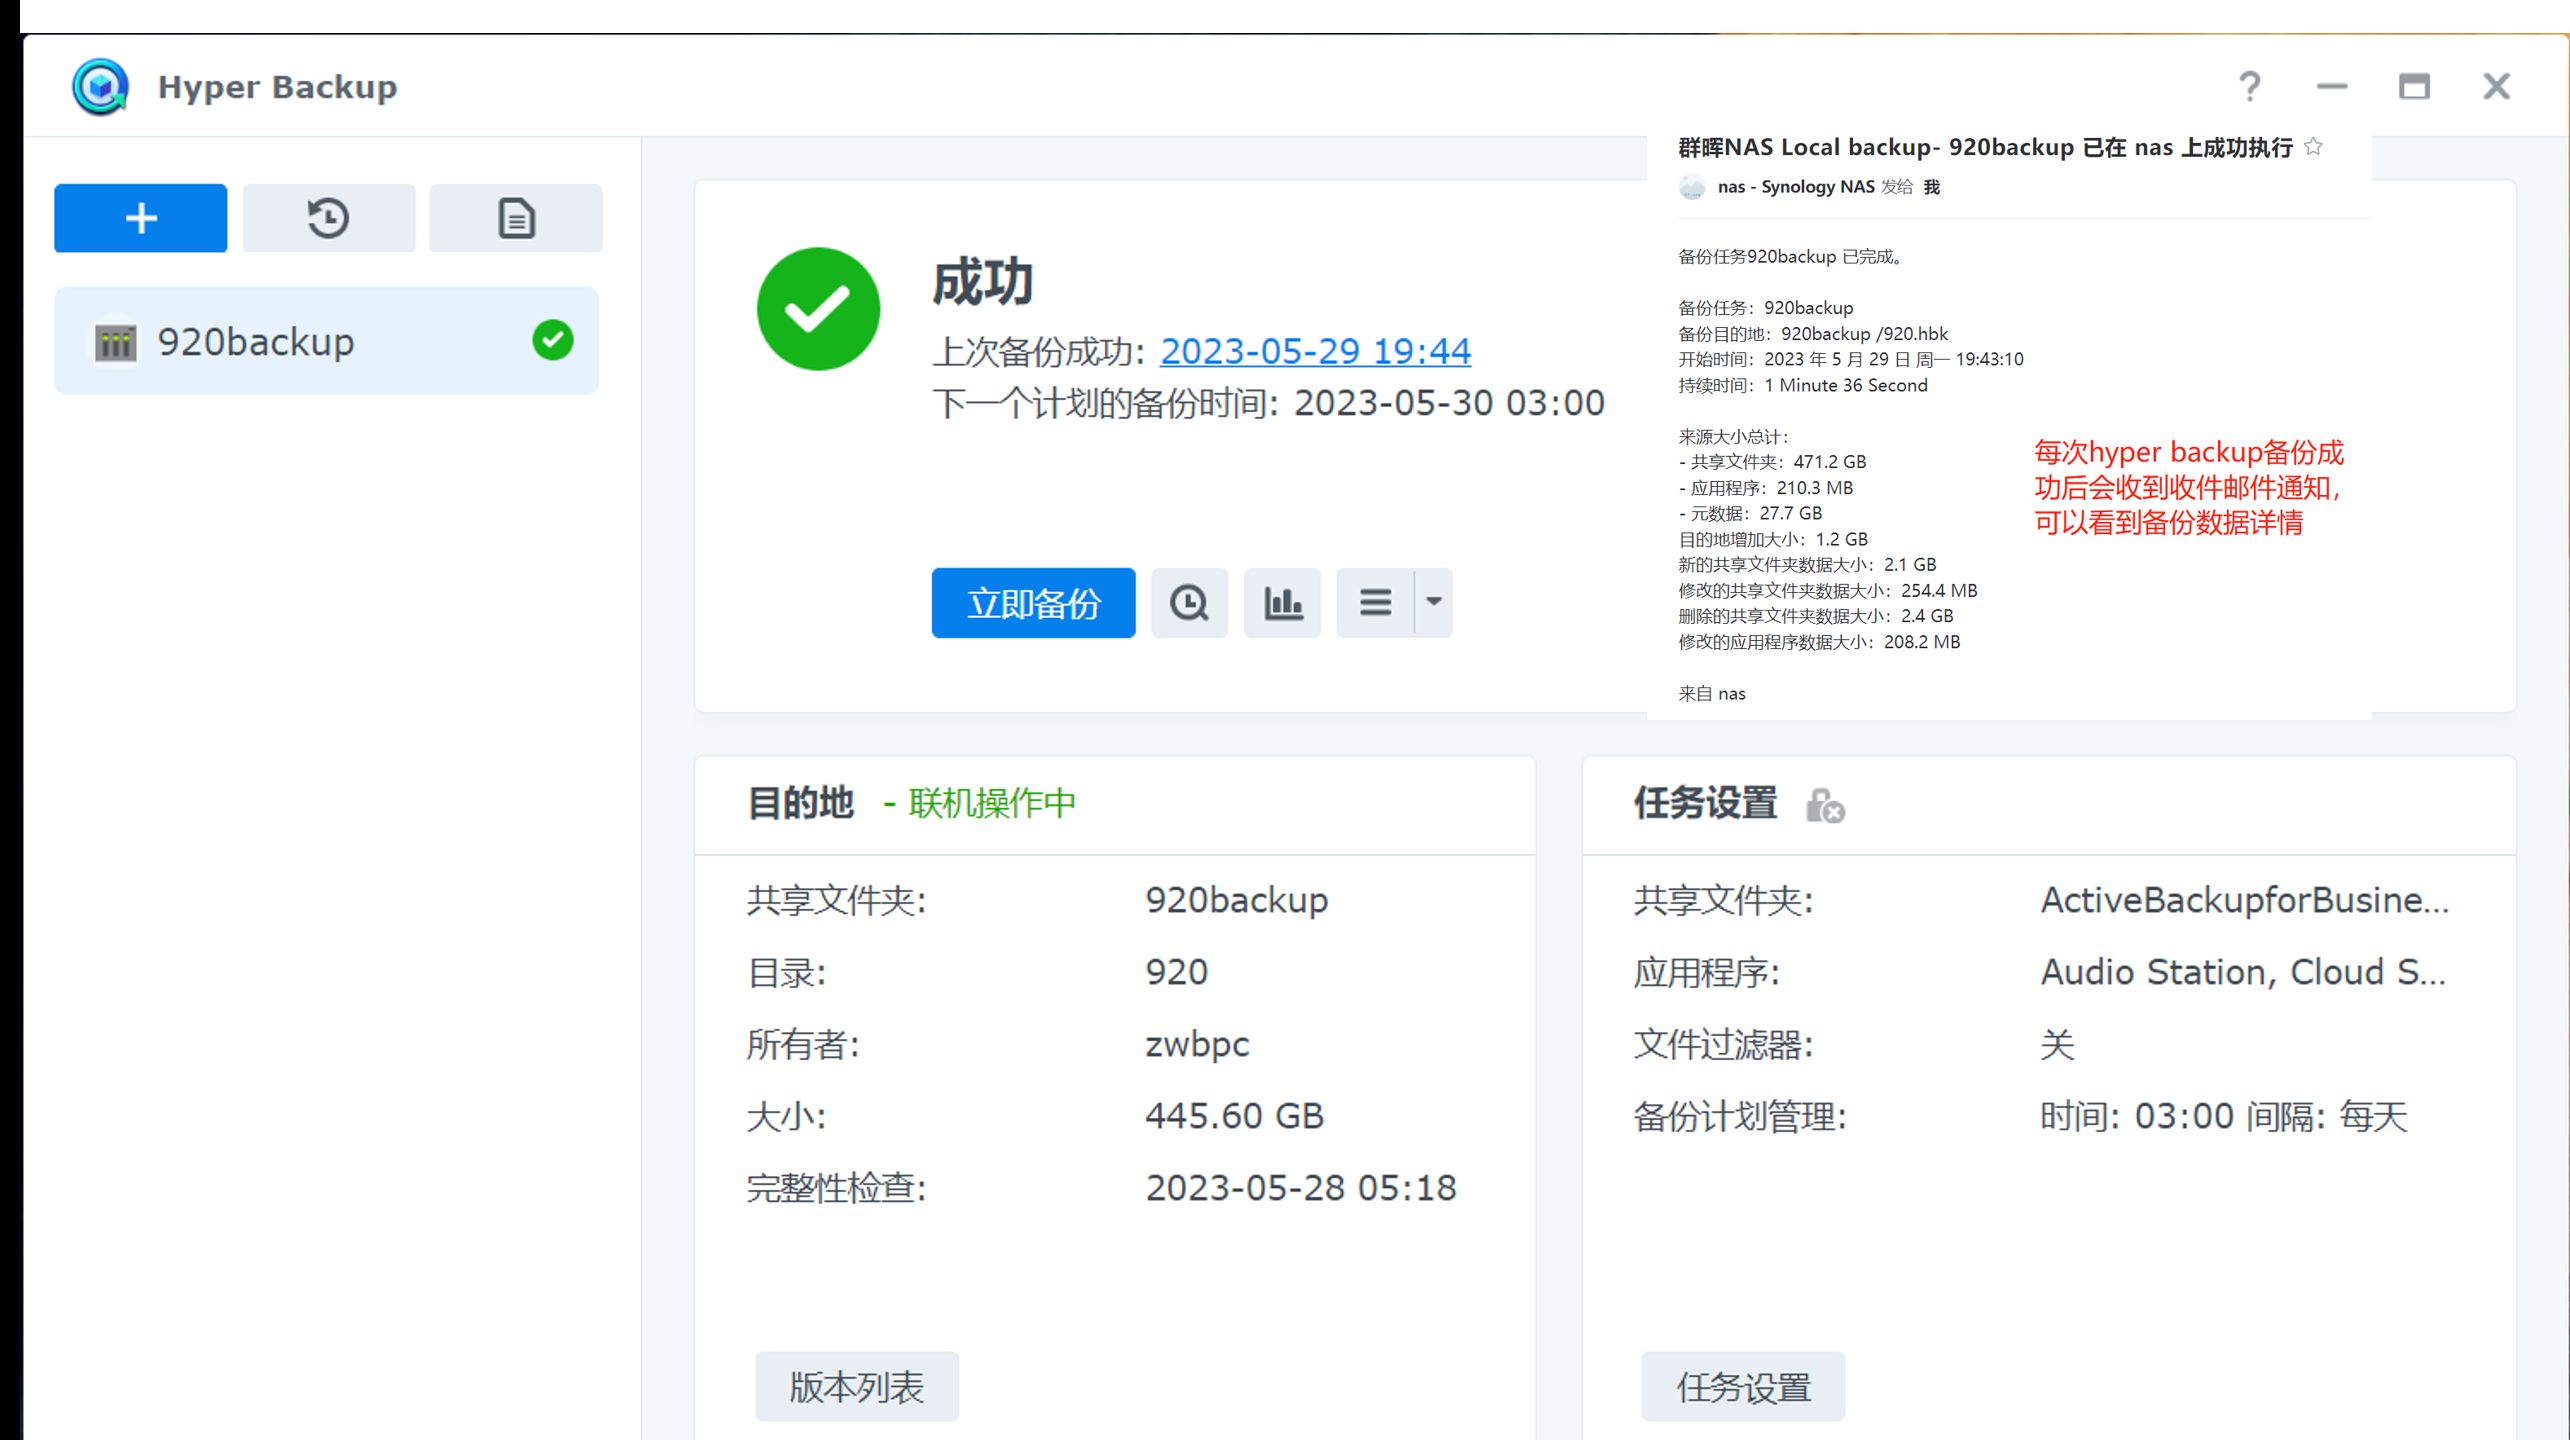2570x1440 pixels.
Task: Click the 成功 status heading
Action: (982, 281)
